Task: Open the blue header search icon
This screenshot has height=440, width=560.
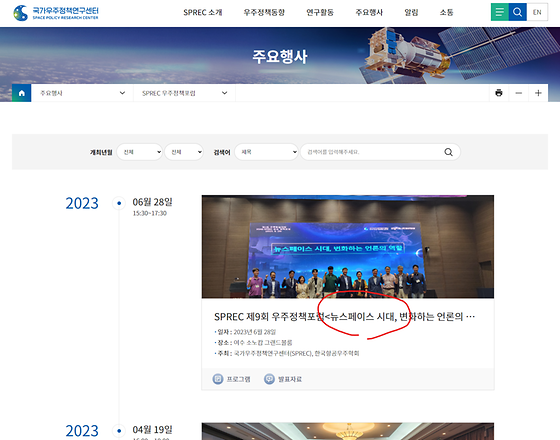Action: pyautogui.click(x=518, y=12)
